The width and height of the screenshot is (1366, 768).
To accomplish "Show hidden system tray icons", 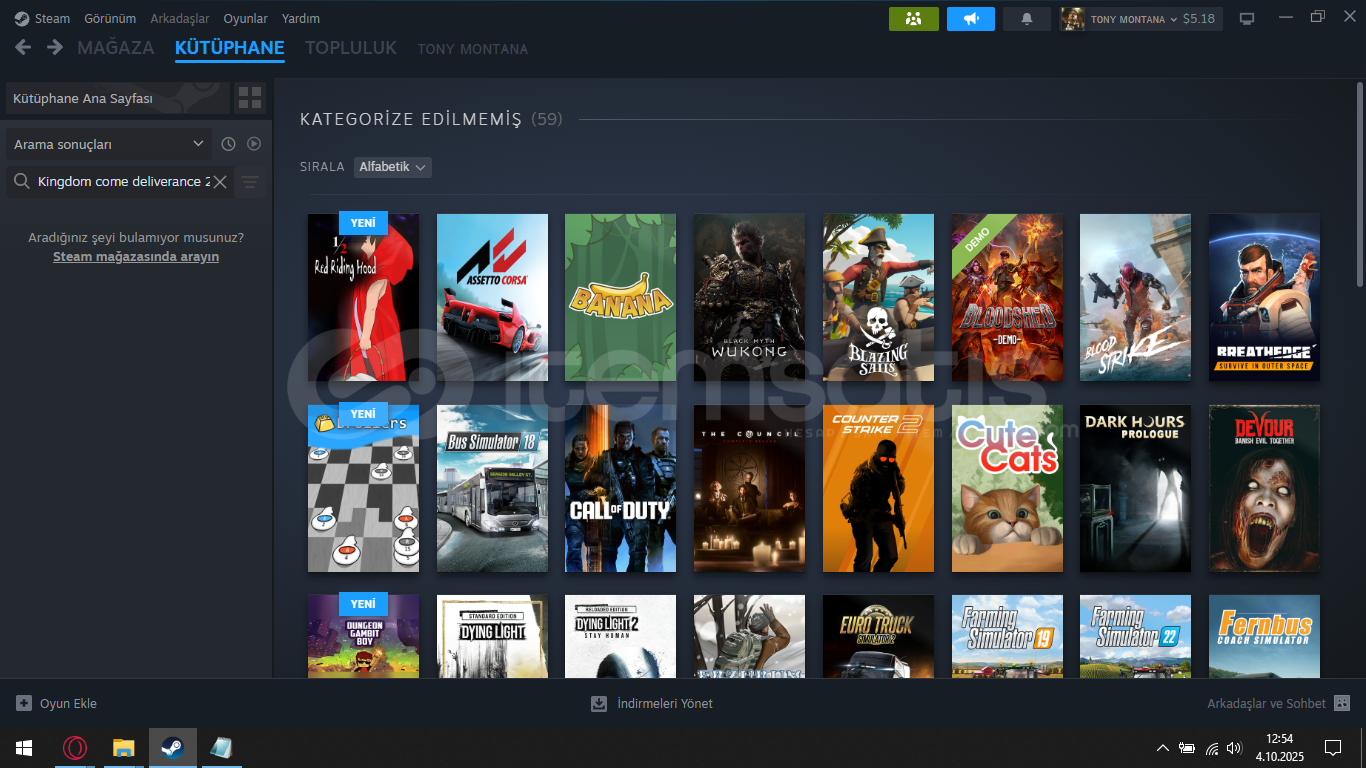I will tap(1162, 748).
